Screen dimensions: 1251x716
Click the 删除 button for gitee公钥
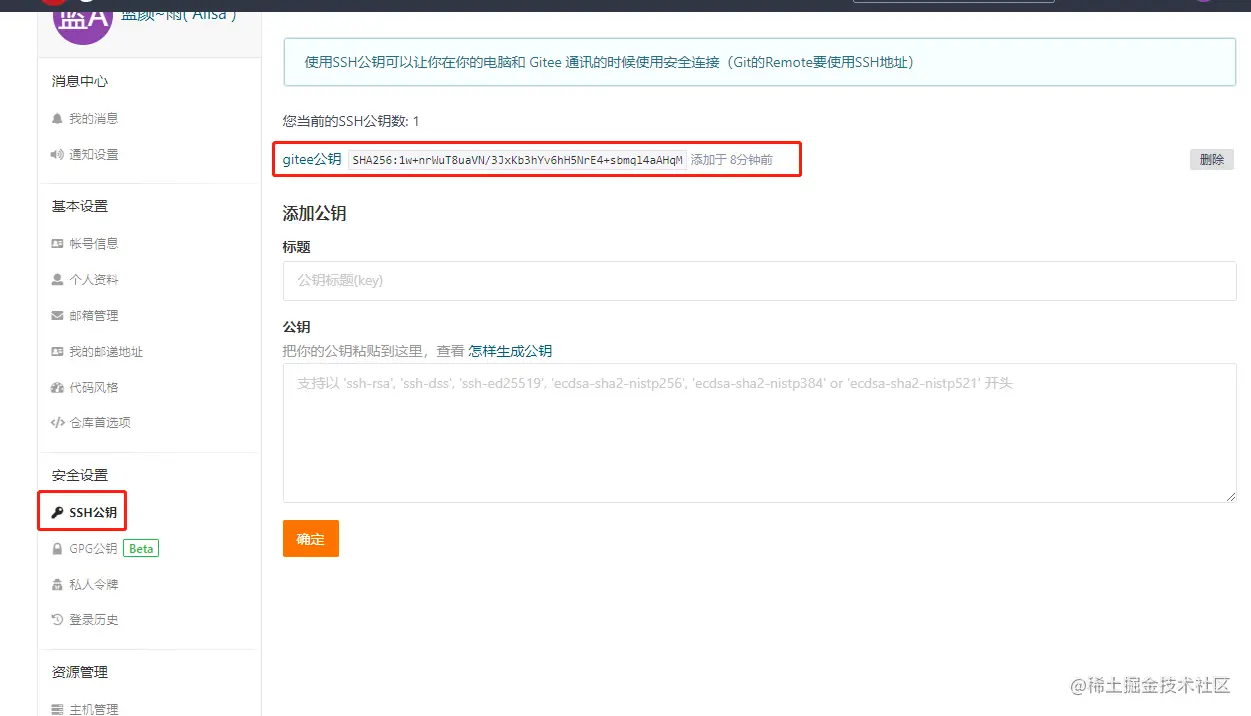pos(1212,159)
